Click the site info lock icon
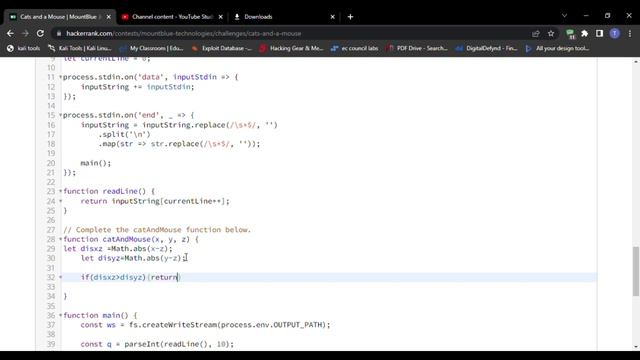The image size is (640, 360). [59, 33]
